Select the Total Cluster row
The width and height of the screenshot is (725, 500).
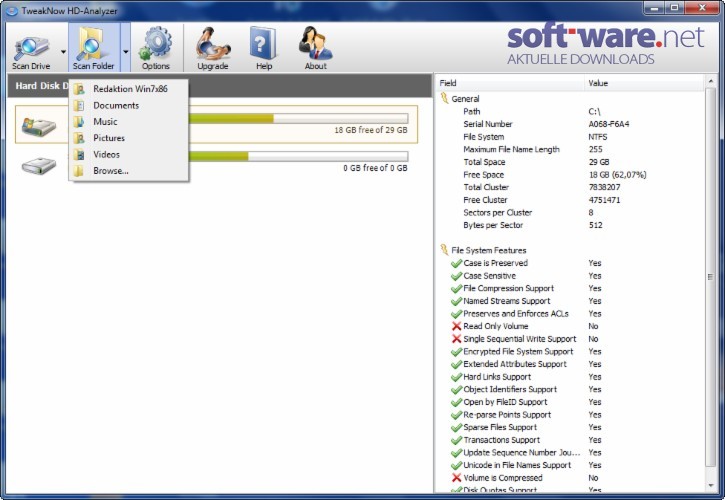pos(570,187)
